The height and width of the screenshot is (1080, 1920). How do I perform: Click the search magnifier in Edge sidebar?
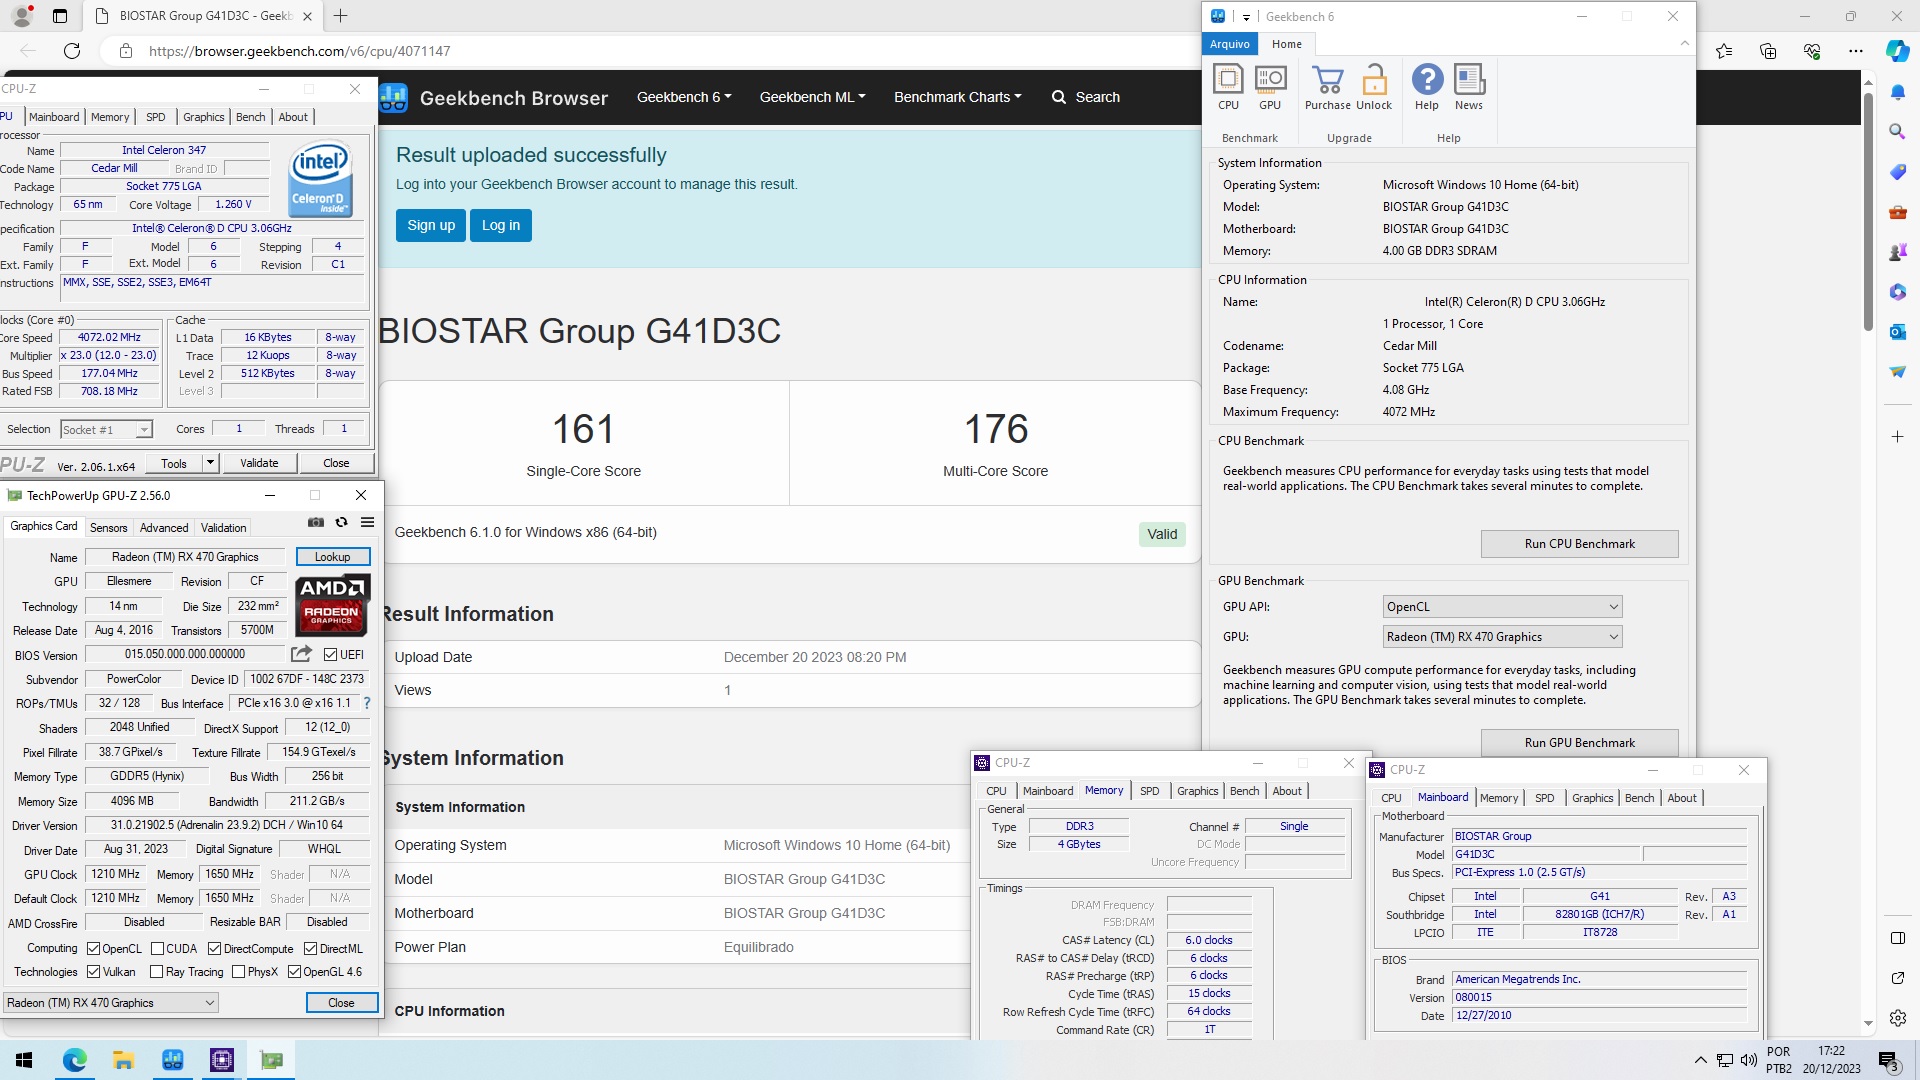[x=1898, y=131]
